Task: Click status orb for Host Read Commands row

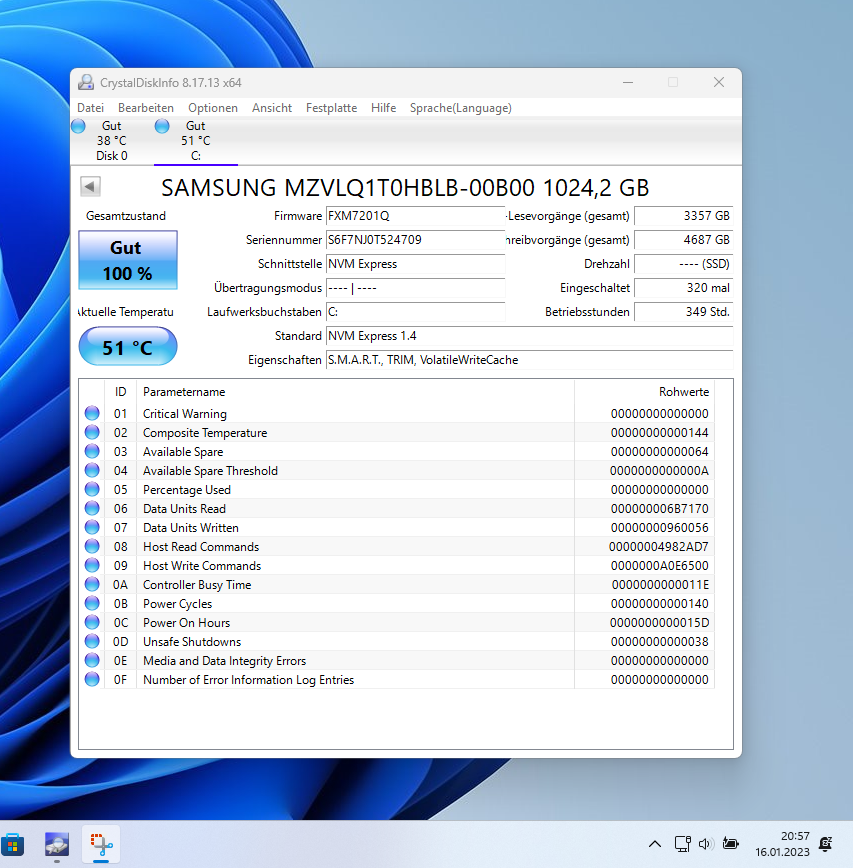Action: (92, 546)
